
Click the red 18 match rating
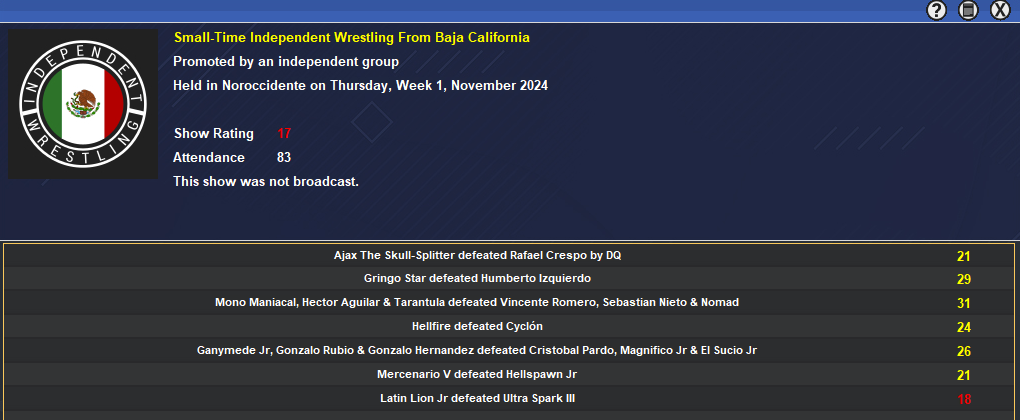click(964, 399)
